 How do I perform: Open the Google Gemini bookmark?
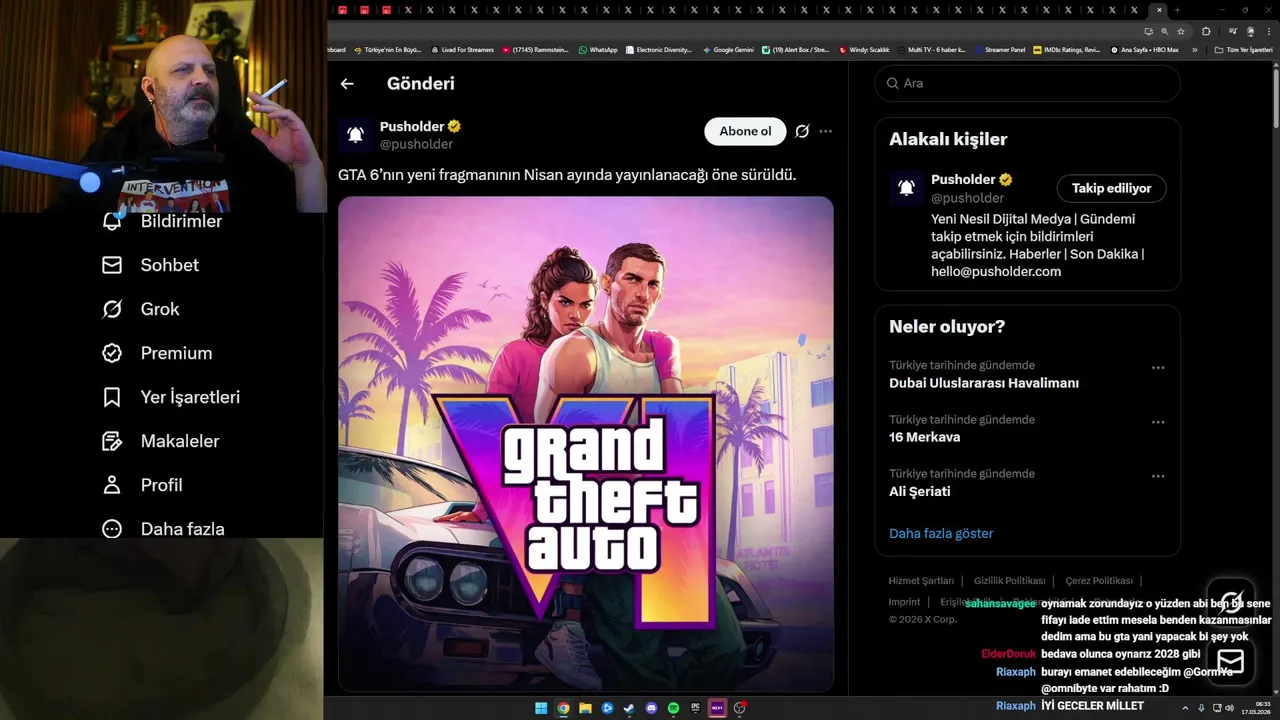coord(728,49)
